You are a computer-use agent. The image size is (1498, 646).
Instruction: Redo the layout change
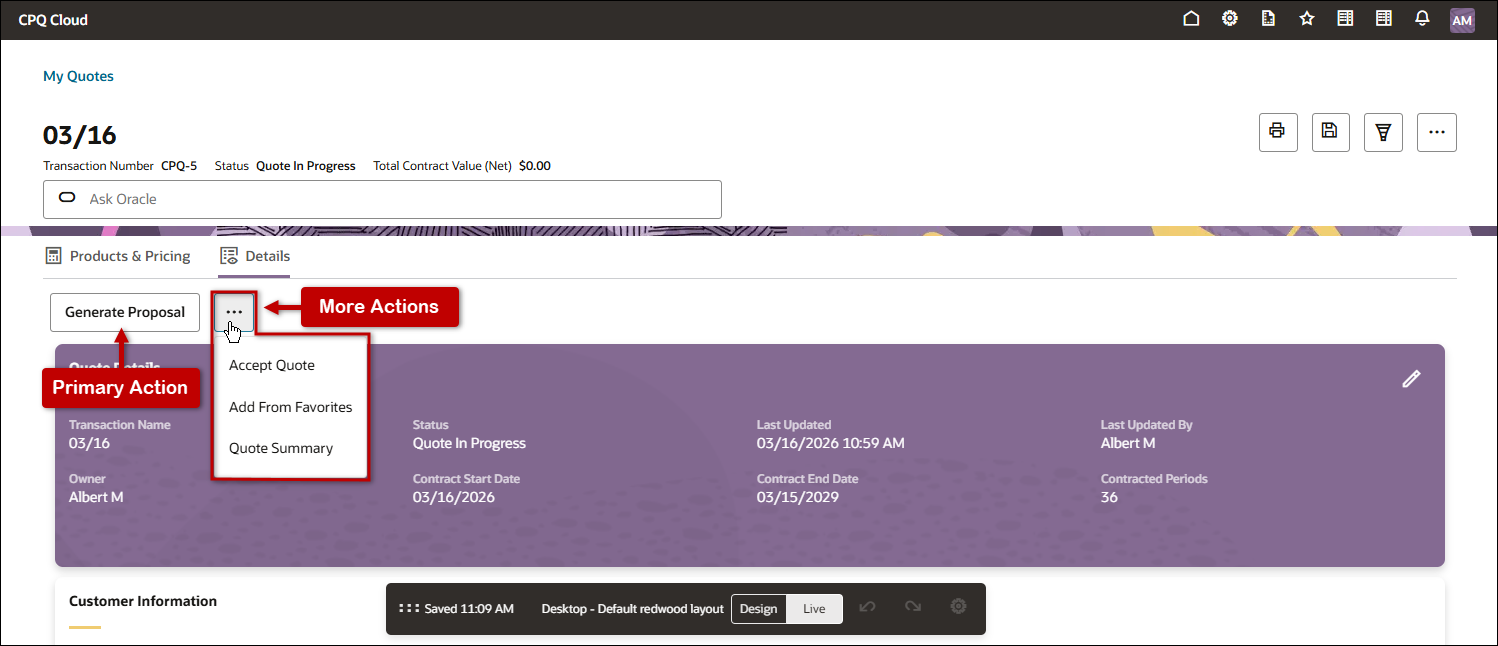912,608
